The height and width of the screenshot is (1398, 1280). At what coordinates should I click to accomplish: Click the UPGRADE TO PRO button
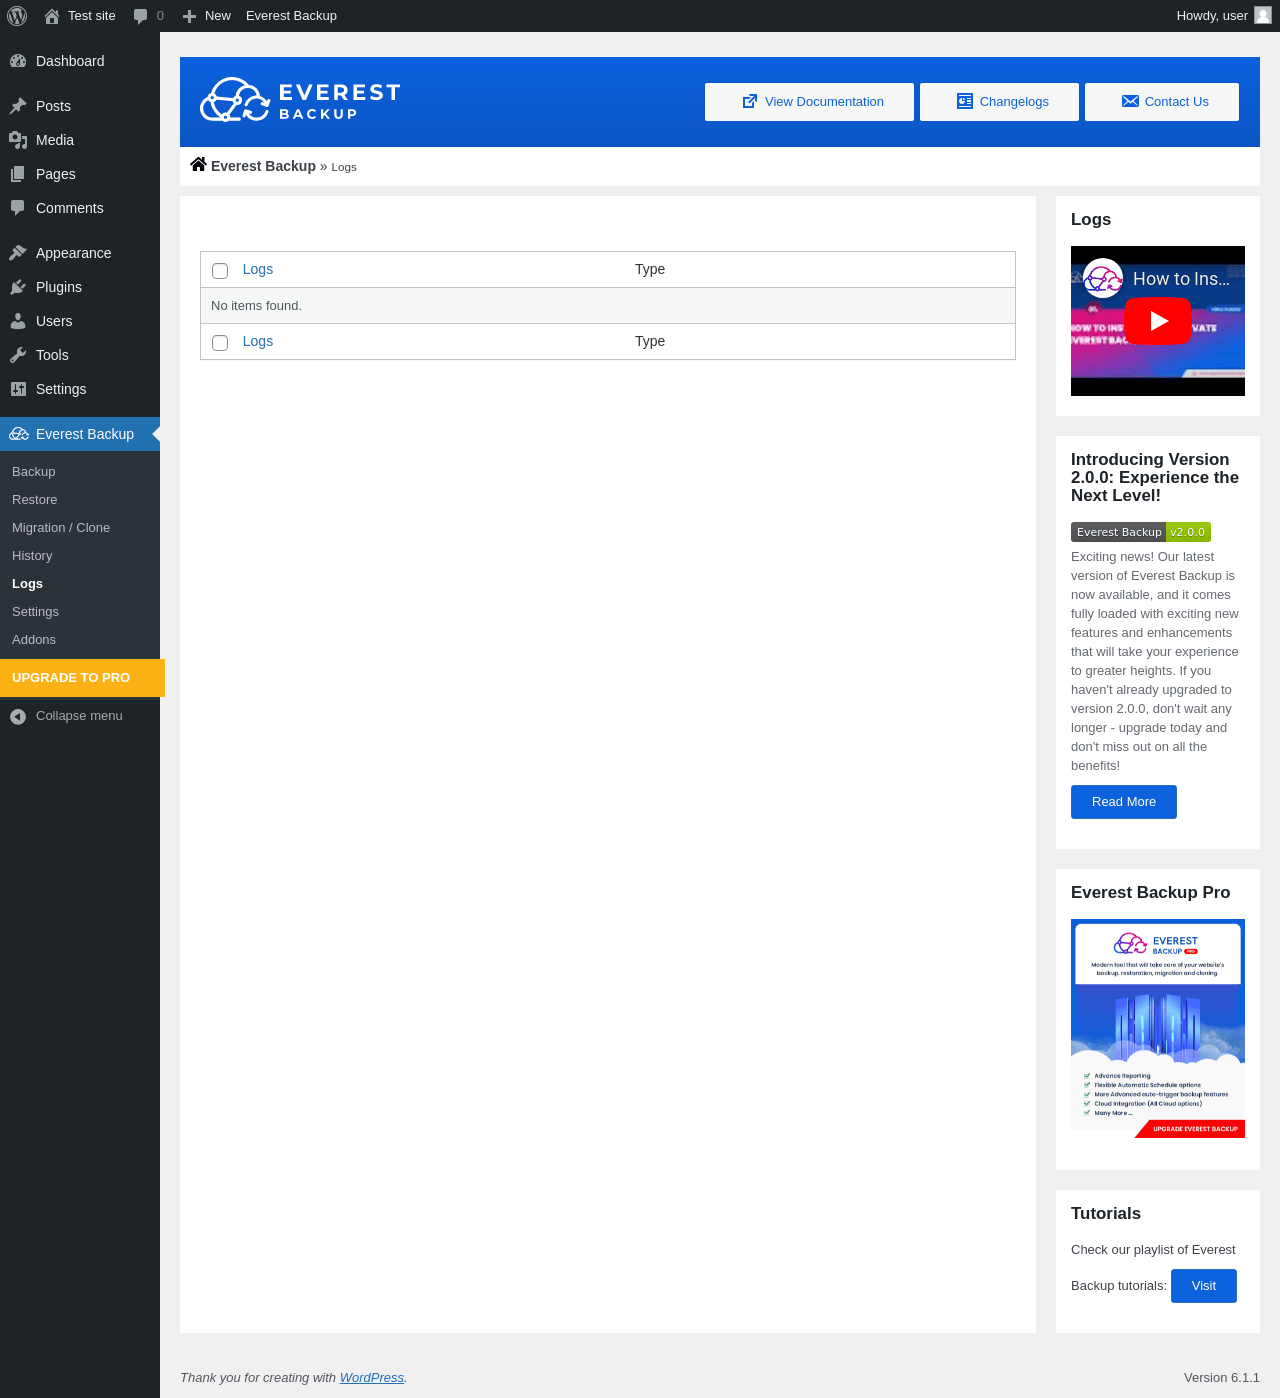coord(82,678)
